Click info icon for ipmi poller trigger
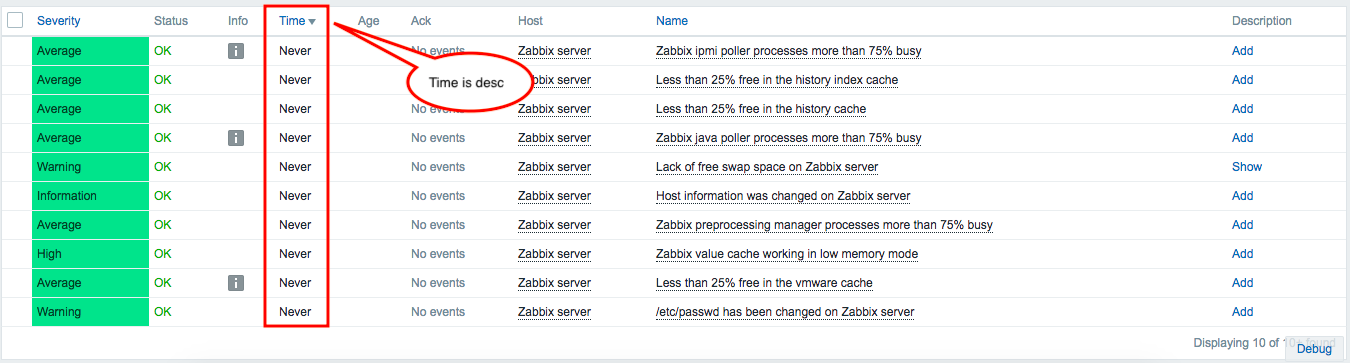 236,51
